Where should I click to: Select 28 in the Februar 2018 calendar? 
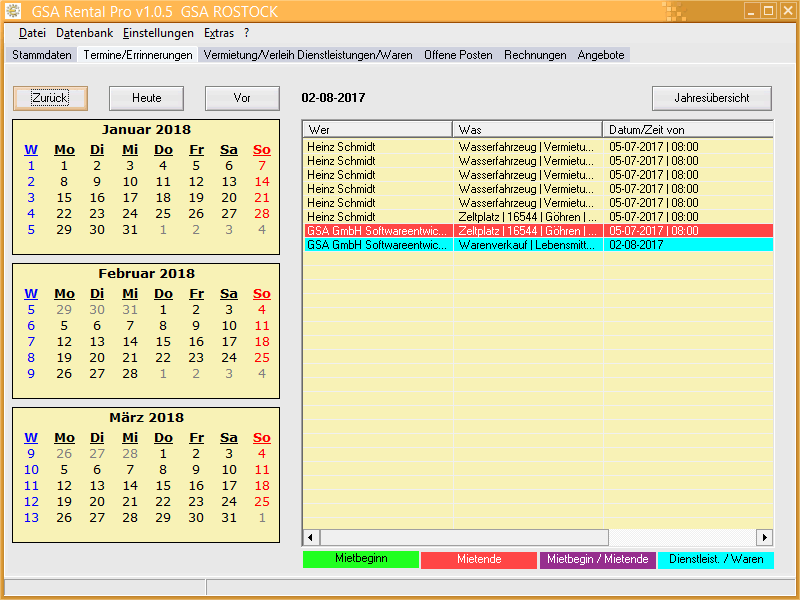[x=130, y=373]
